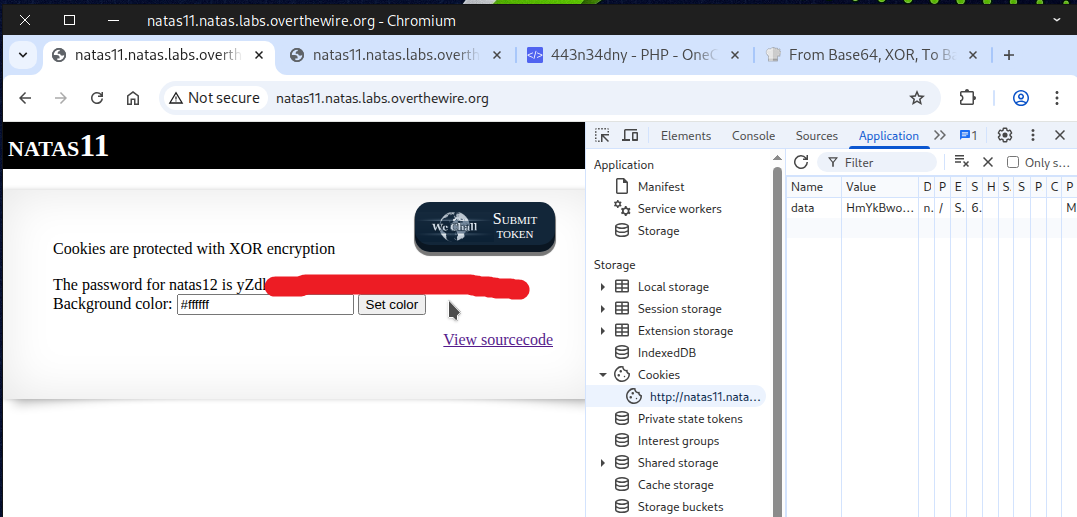Switch to the Console tab
Image resolution: width=1077 pixels, height=517 pixels.
pos(753,136)
